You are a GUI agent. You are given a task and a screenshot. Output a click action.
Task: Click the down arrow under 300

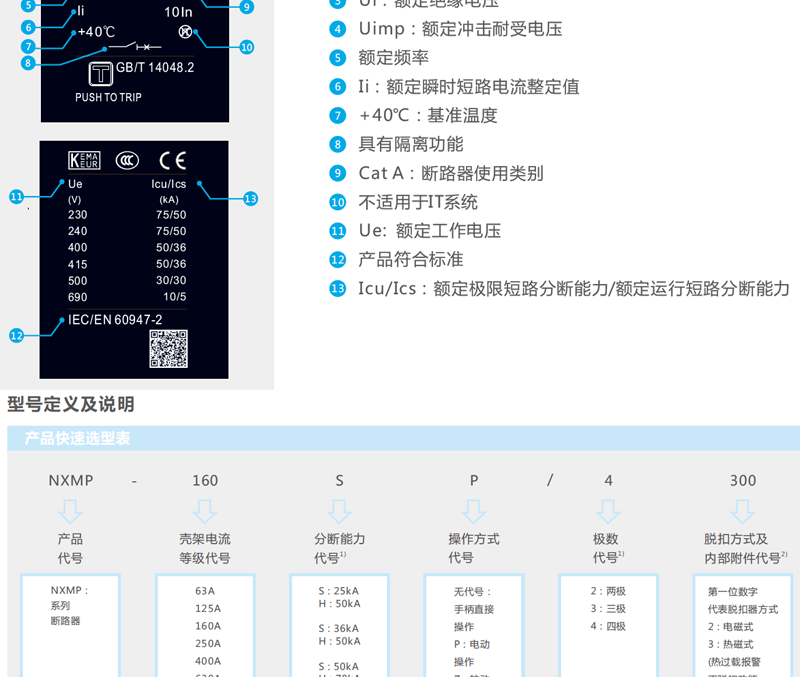742,511
